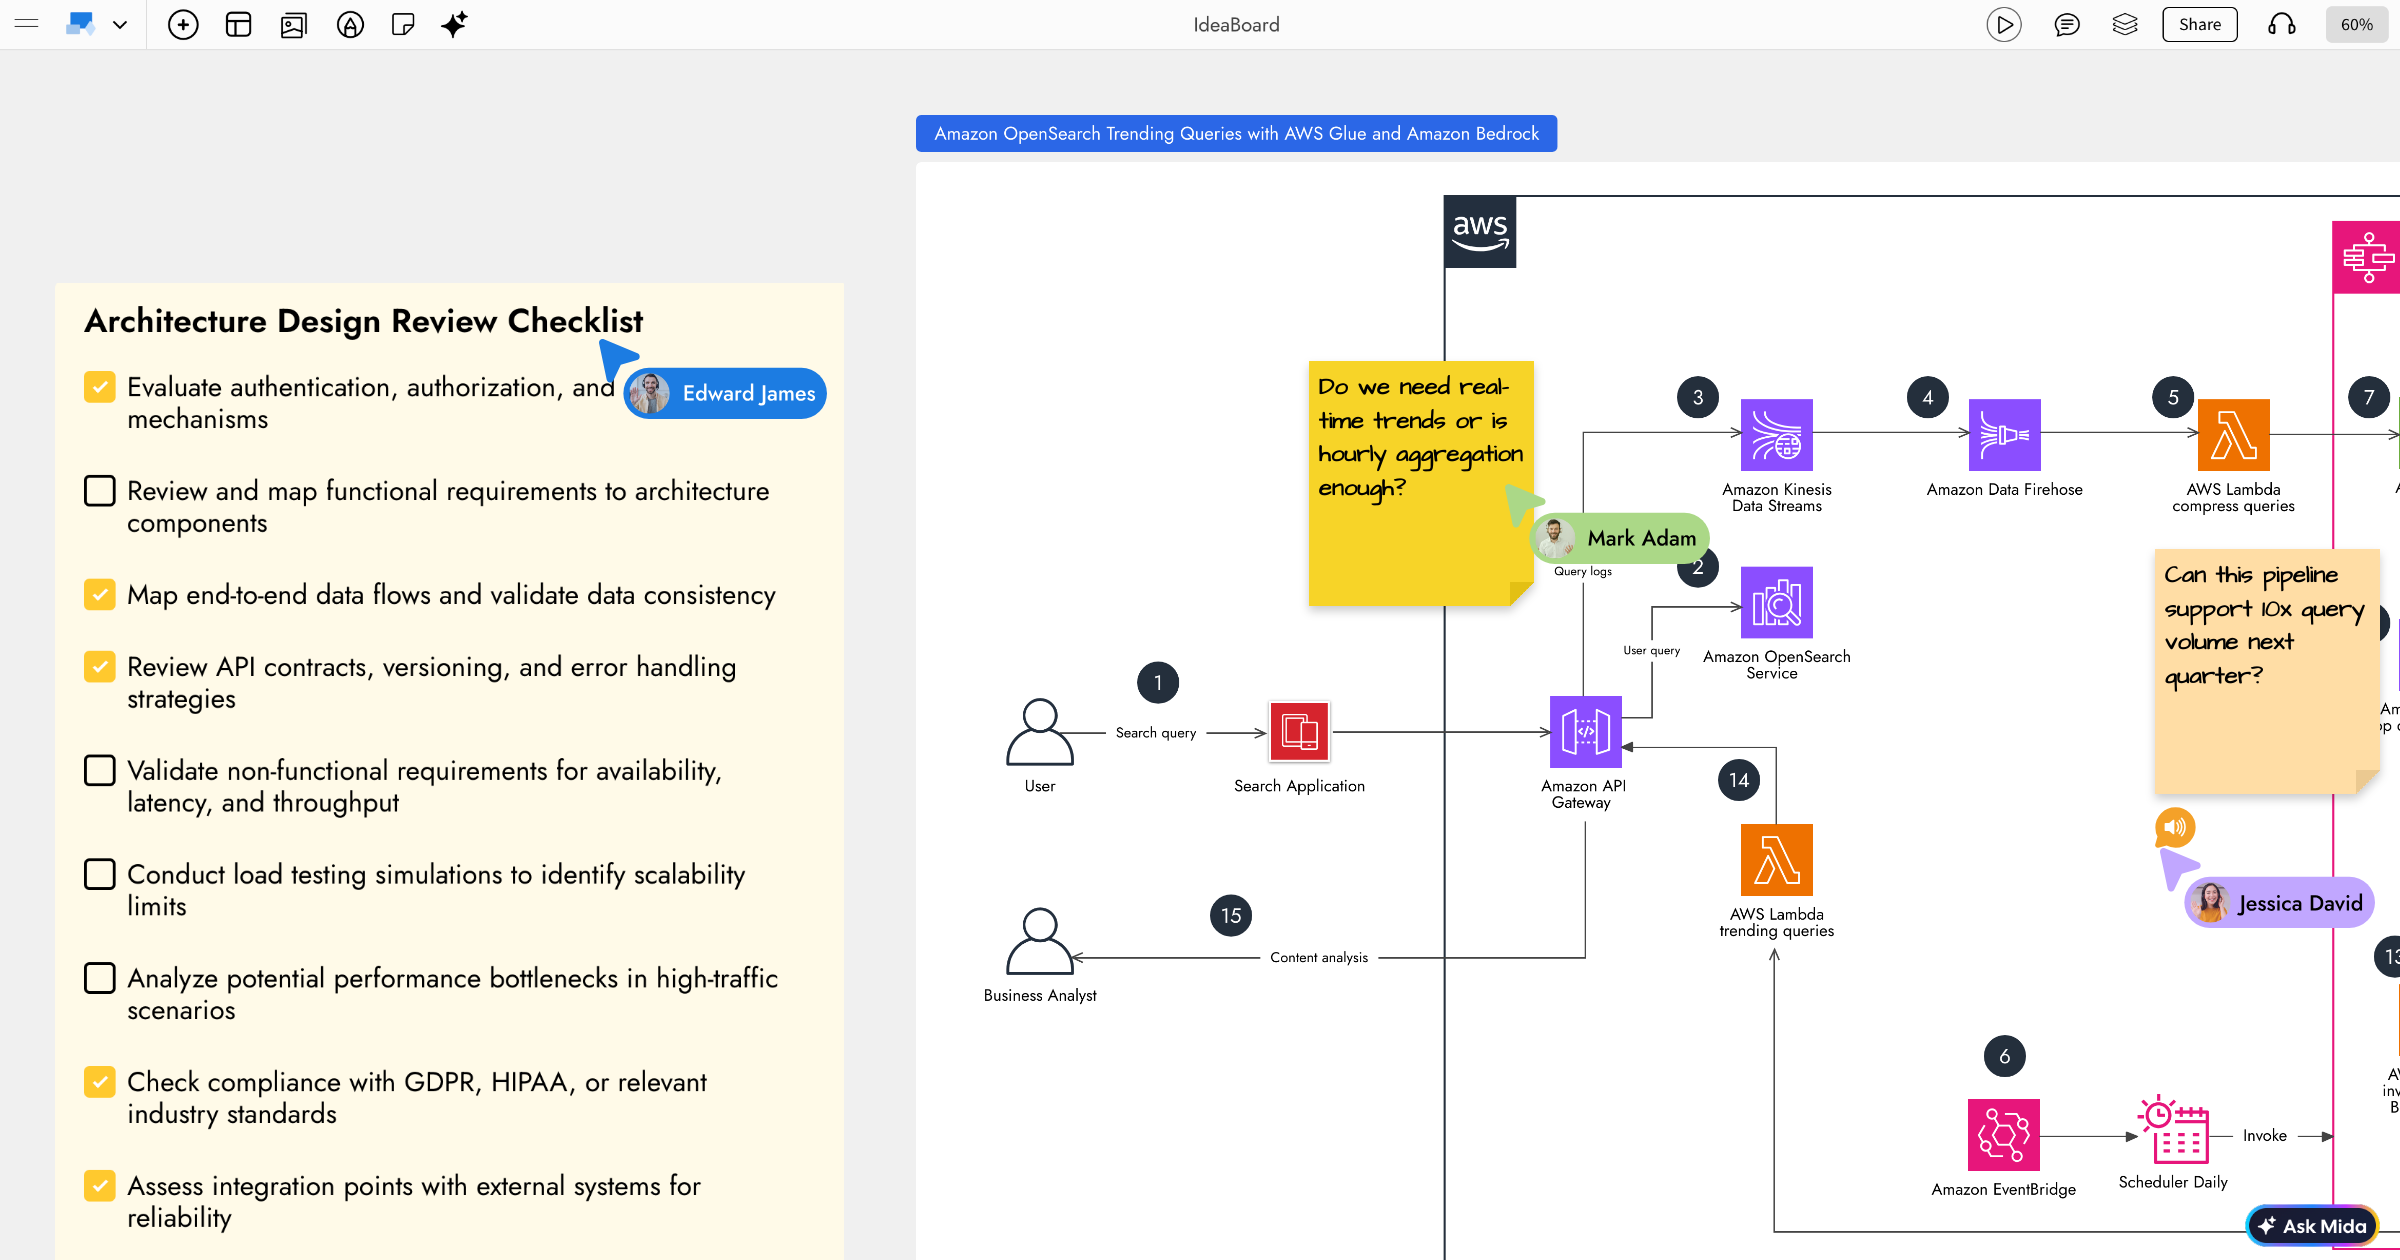Click the Edward James collaborator tag
The height and width of the screenshot is (1260, 2400).
tap(725, 394)
